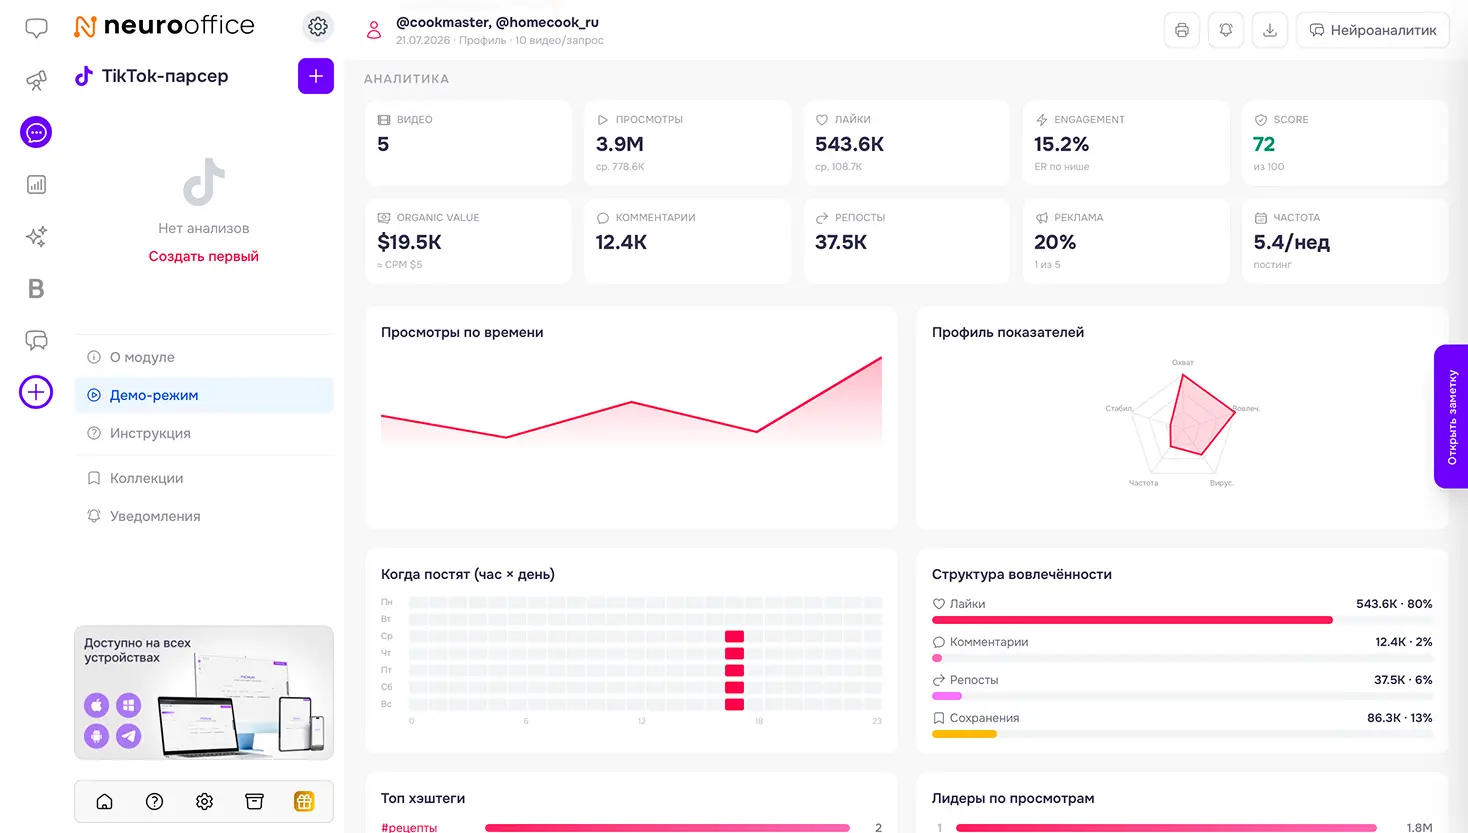Click the #рецепты hashtag label
Image resolution: width=1468 pixels, height=833 pixels.
point(409,827)
